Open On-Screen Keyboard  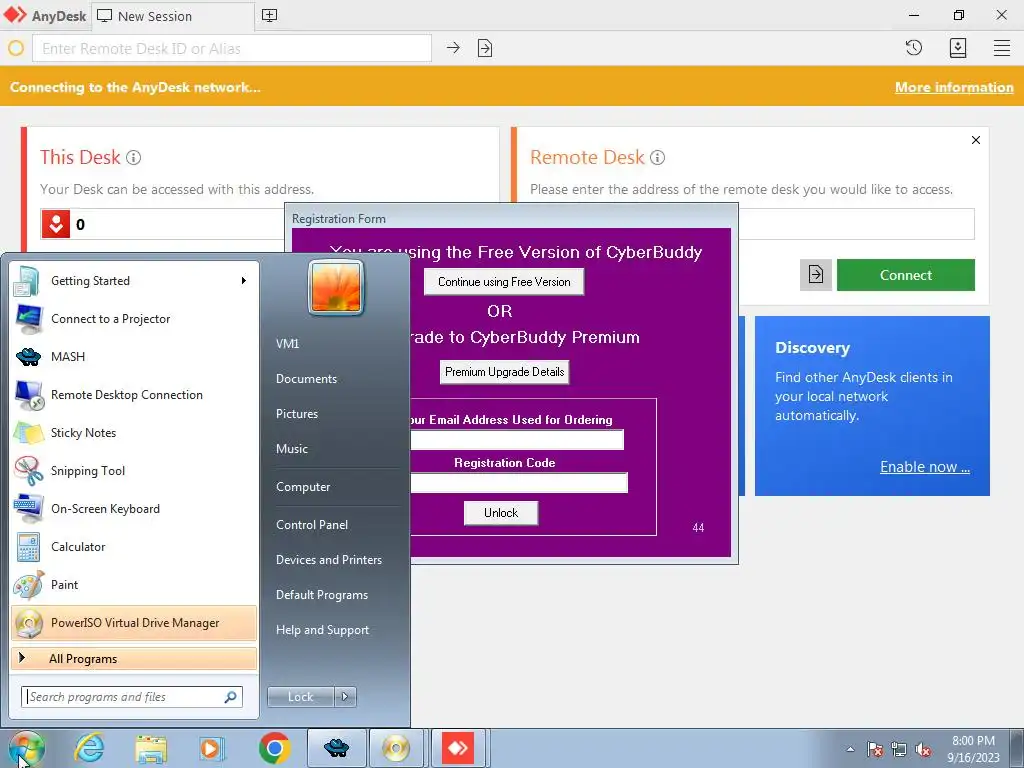[x=134, y=509]
